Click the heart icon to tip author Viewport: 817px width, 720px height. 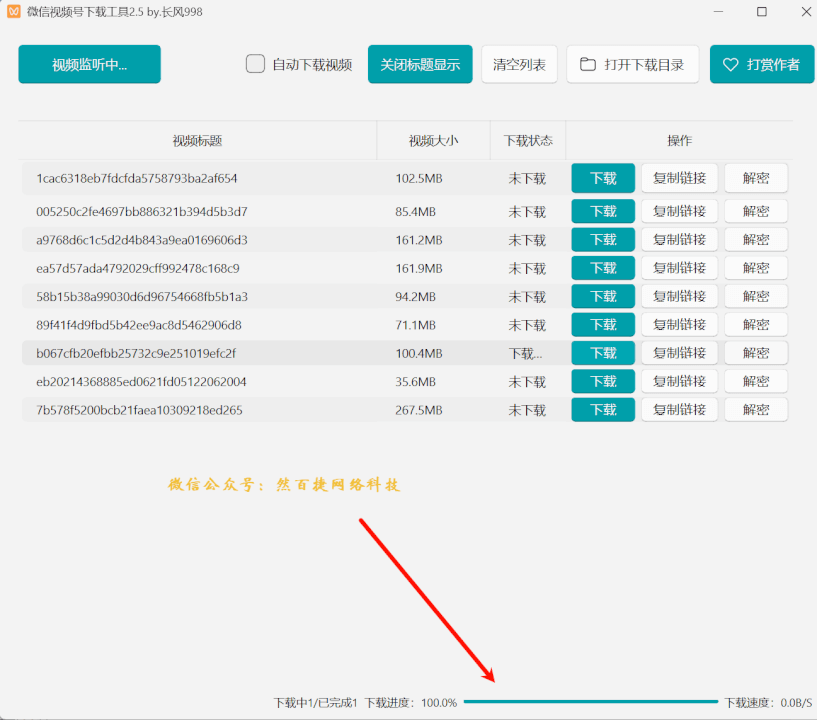tap(731, 65)
